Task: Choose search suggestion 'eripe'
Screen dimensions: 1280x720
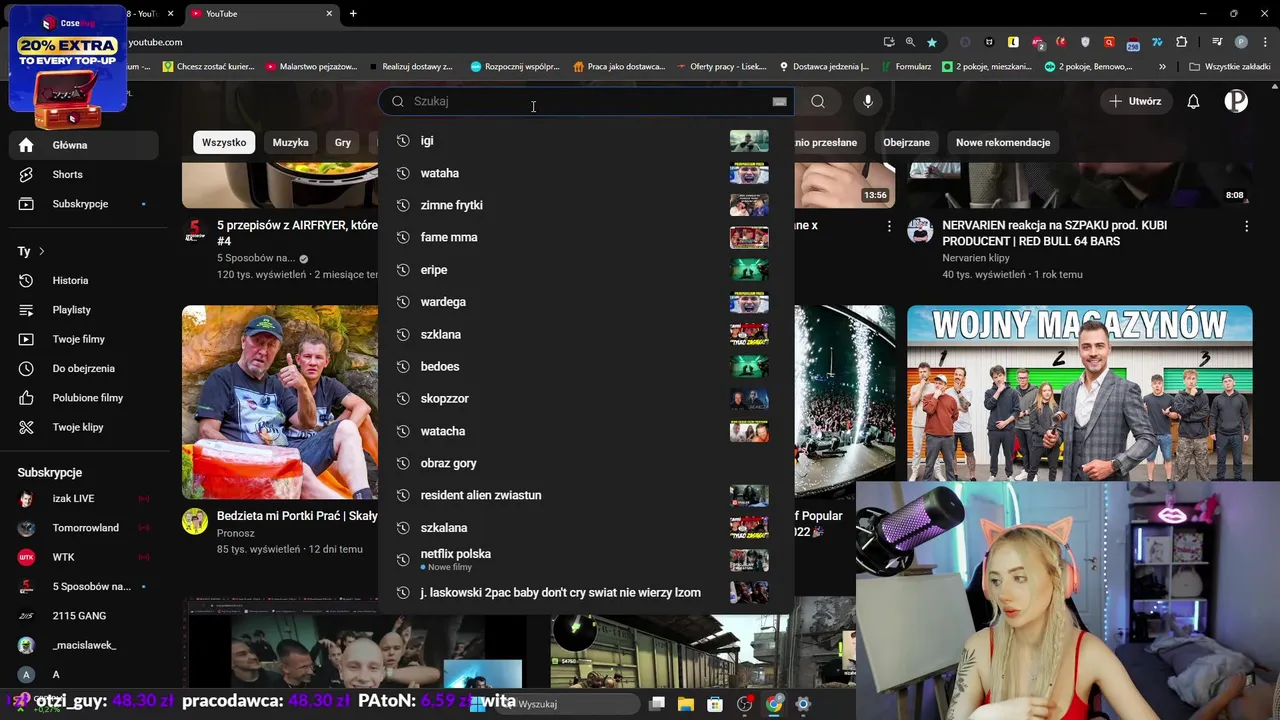Action: tap(586, 270)
